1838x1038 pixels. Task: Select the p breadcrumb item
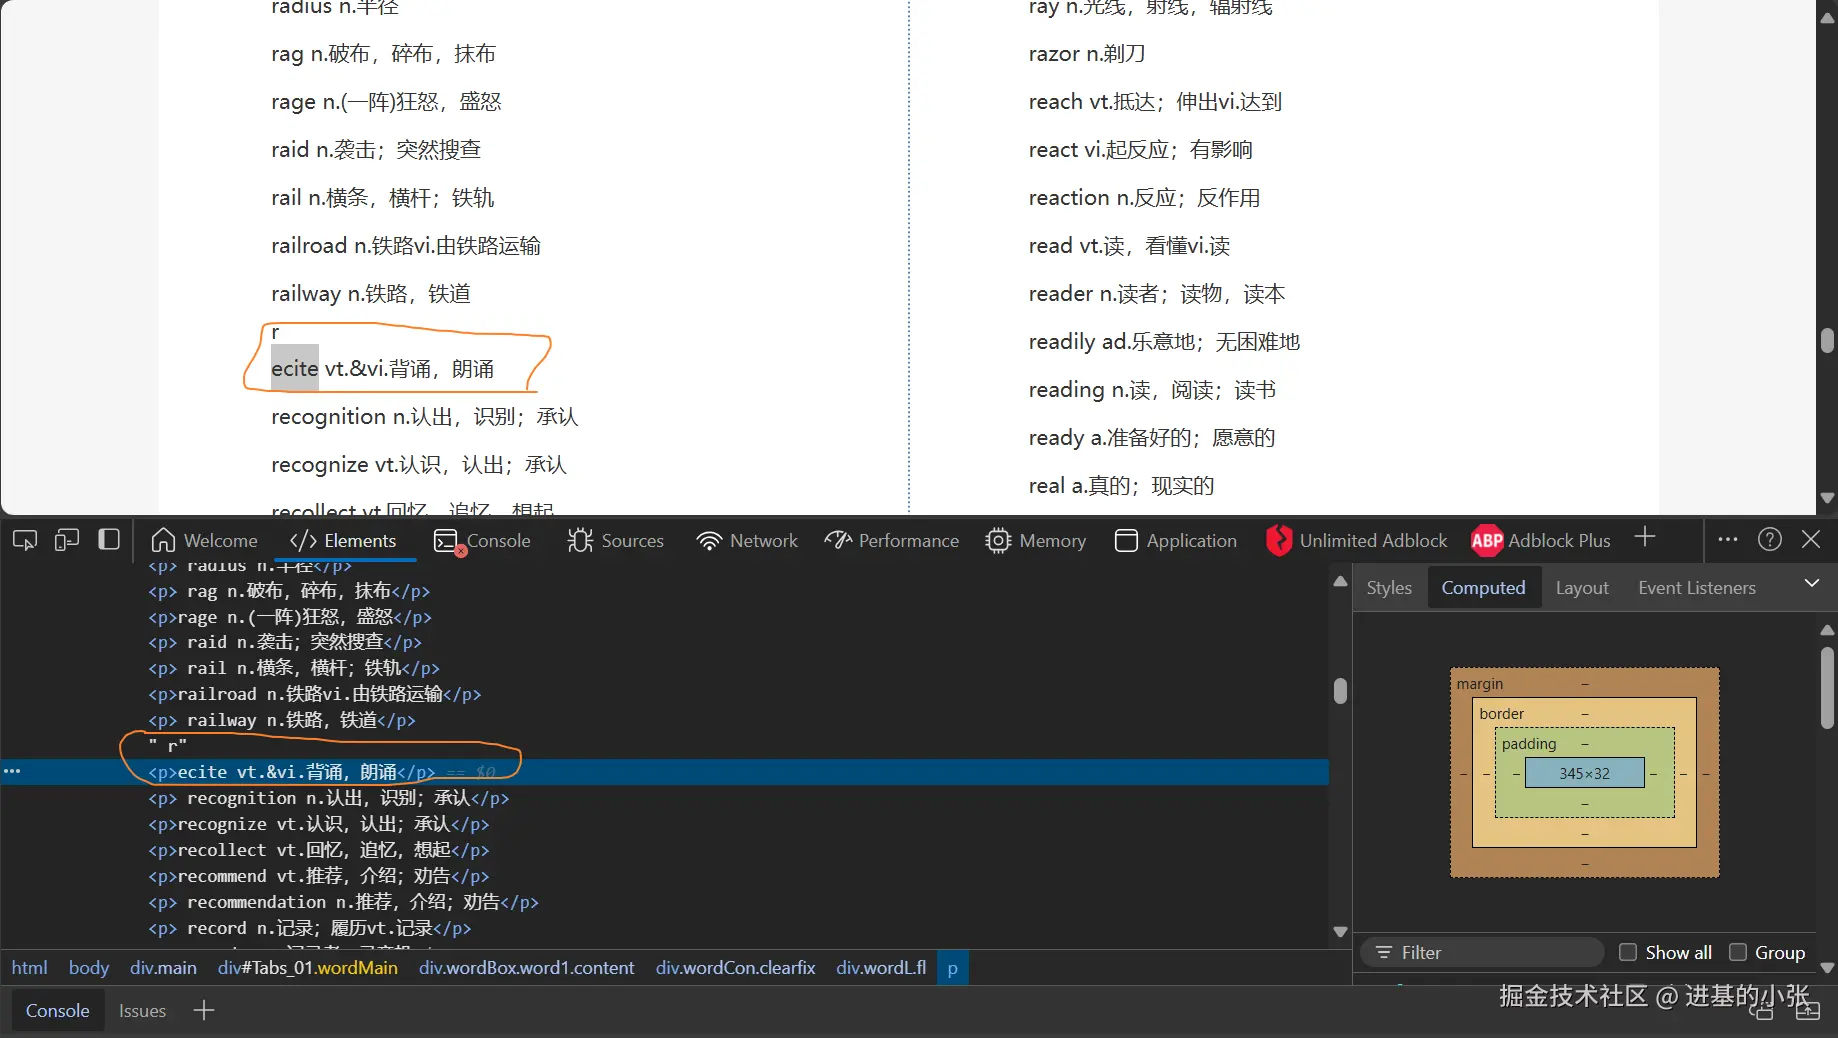tap(953, 967)
